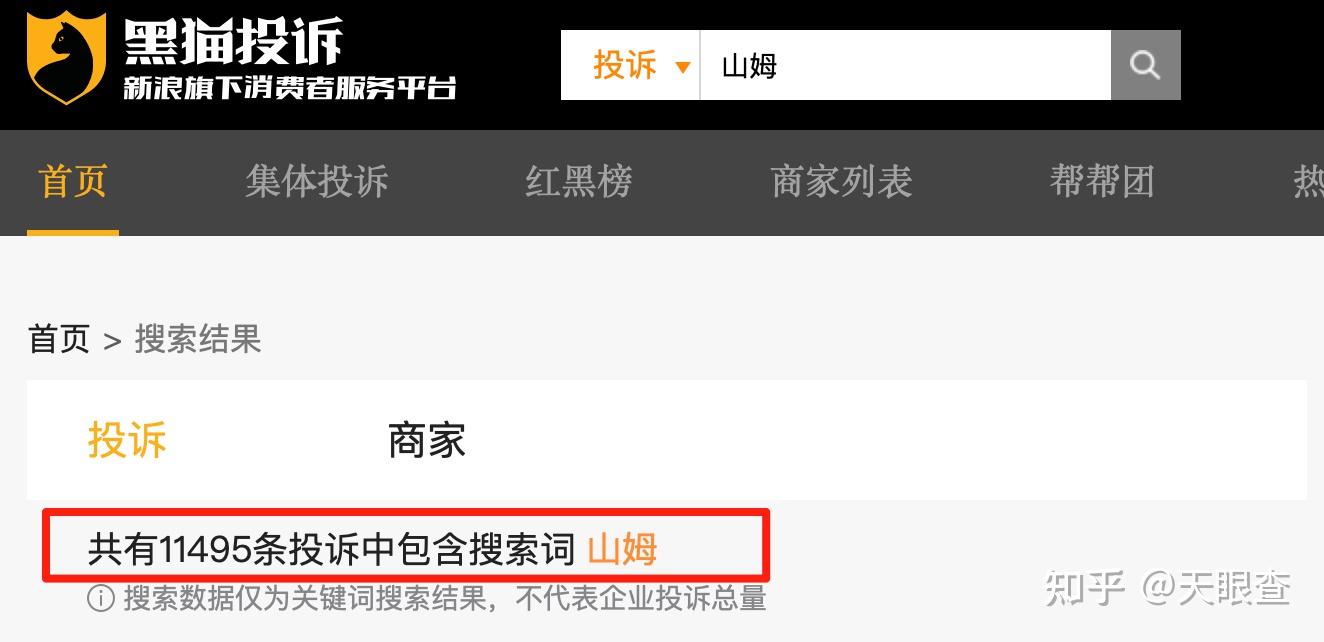Switch to the 商家 results tab
The height and width of the screenshot is (642, 1324).
(x=427, y=440)
